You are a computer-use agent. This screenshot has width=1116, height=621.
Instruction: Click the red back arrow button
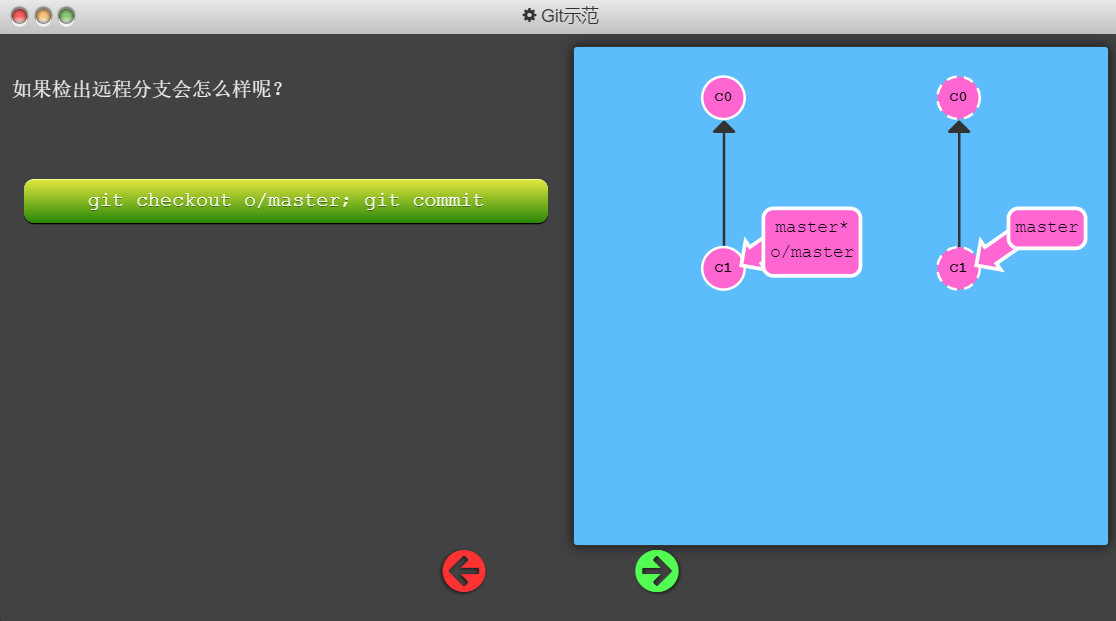pos(464,571)
